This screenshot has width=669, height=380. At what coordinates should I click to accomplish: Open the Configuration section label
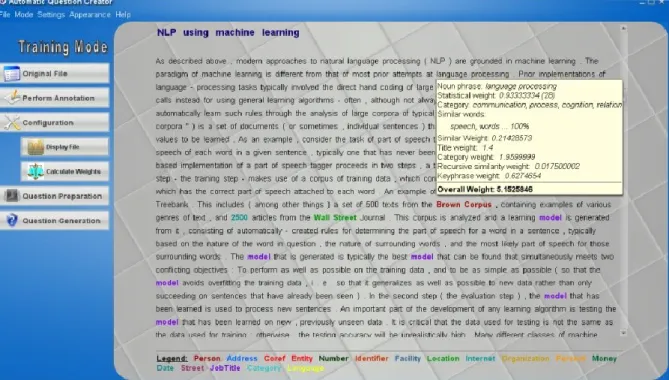[x=48, y=122]
